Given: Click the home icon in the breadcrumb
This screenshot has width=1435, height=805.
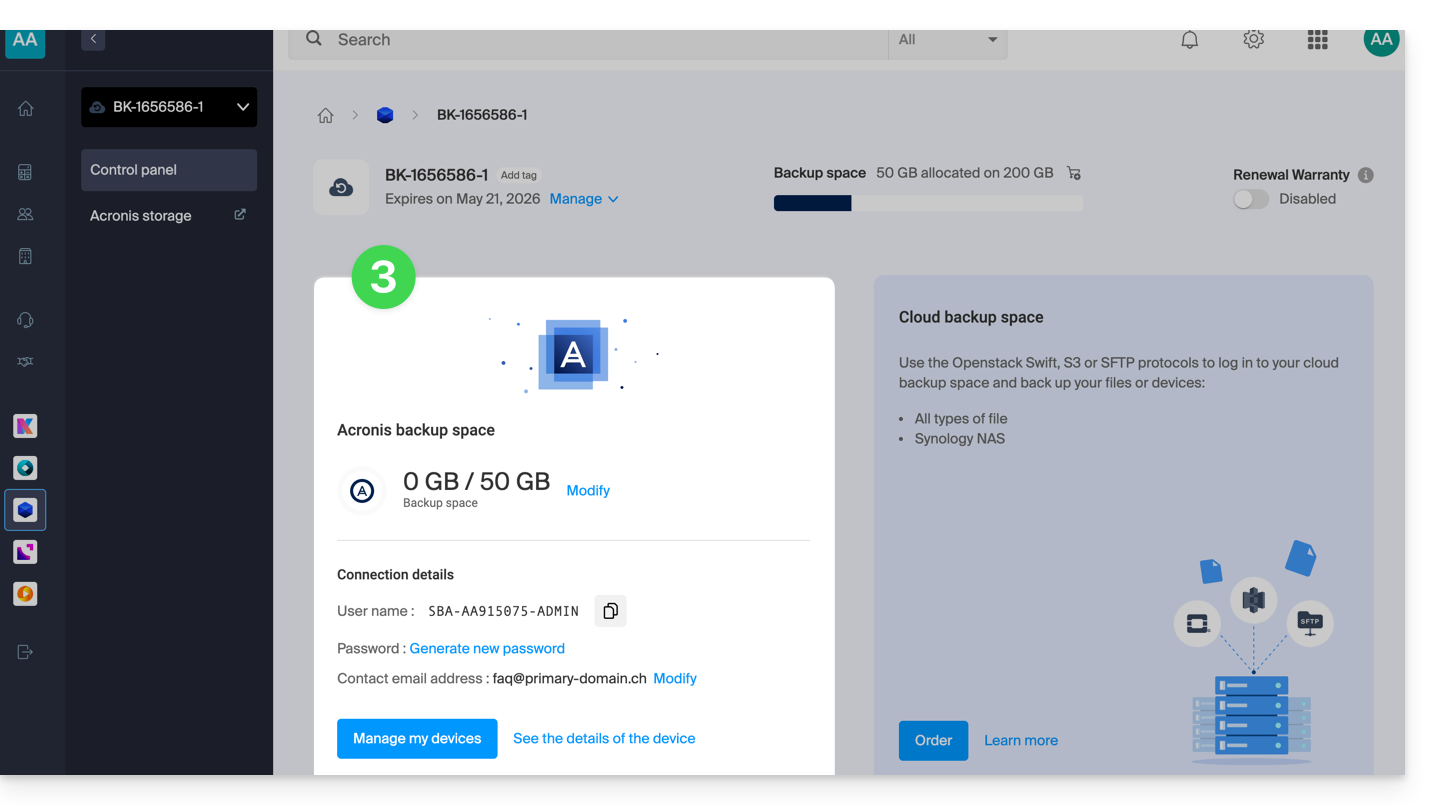Looking at the screenshot, I should click(325, 115).
